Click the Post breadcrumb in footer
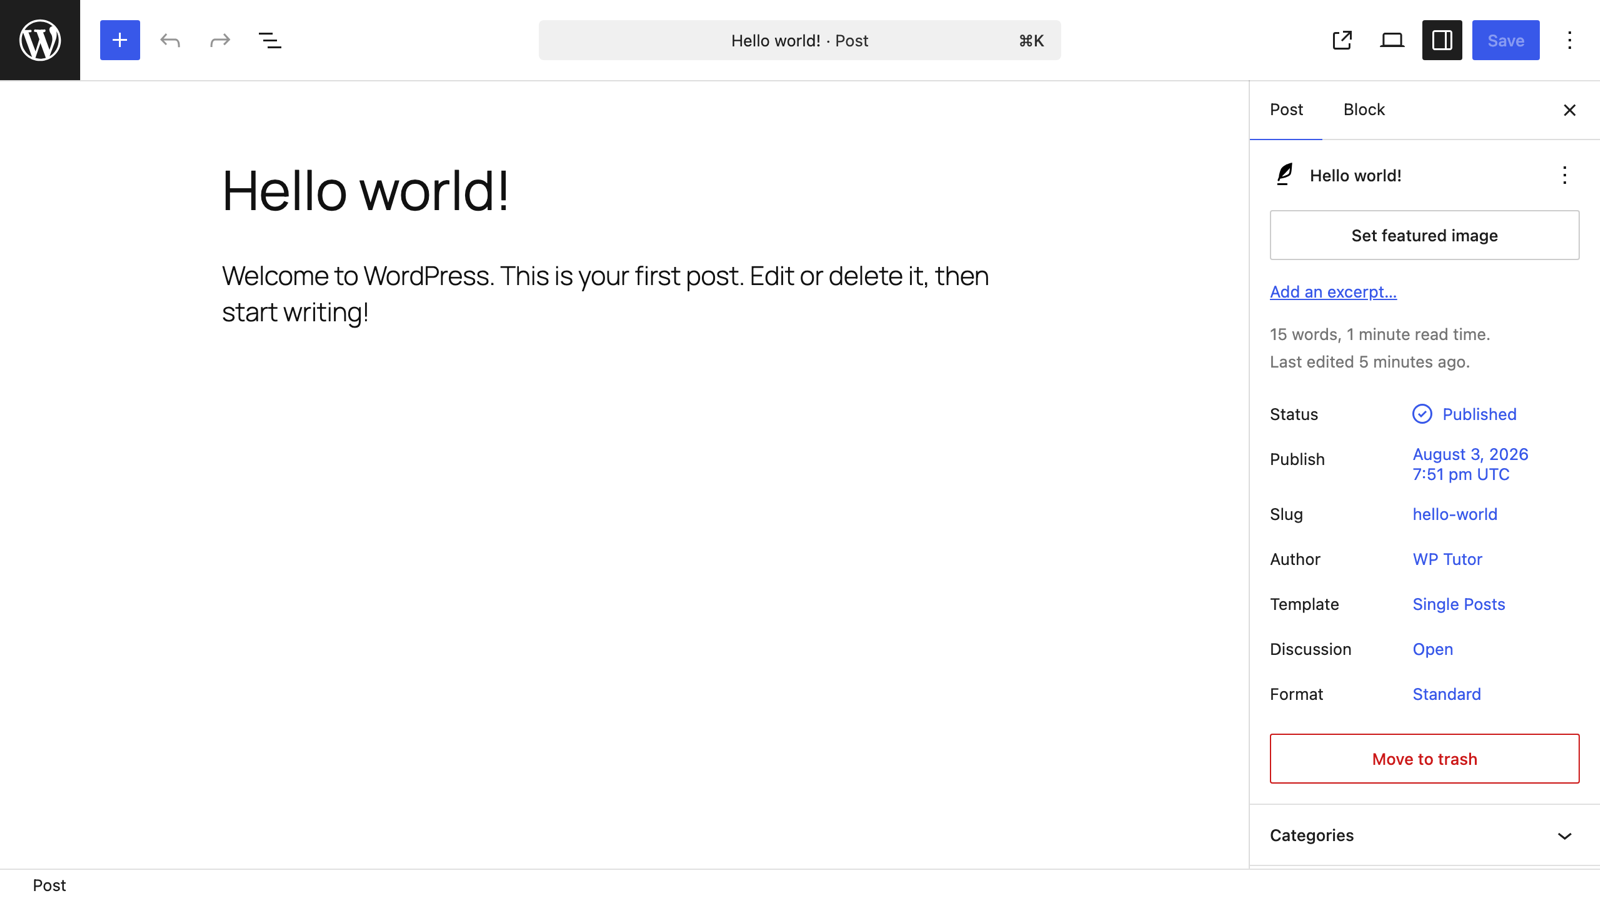This screenshot has width=1600, height=900. click(x=49, y=885)
